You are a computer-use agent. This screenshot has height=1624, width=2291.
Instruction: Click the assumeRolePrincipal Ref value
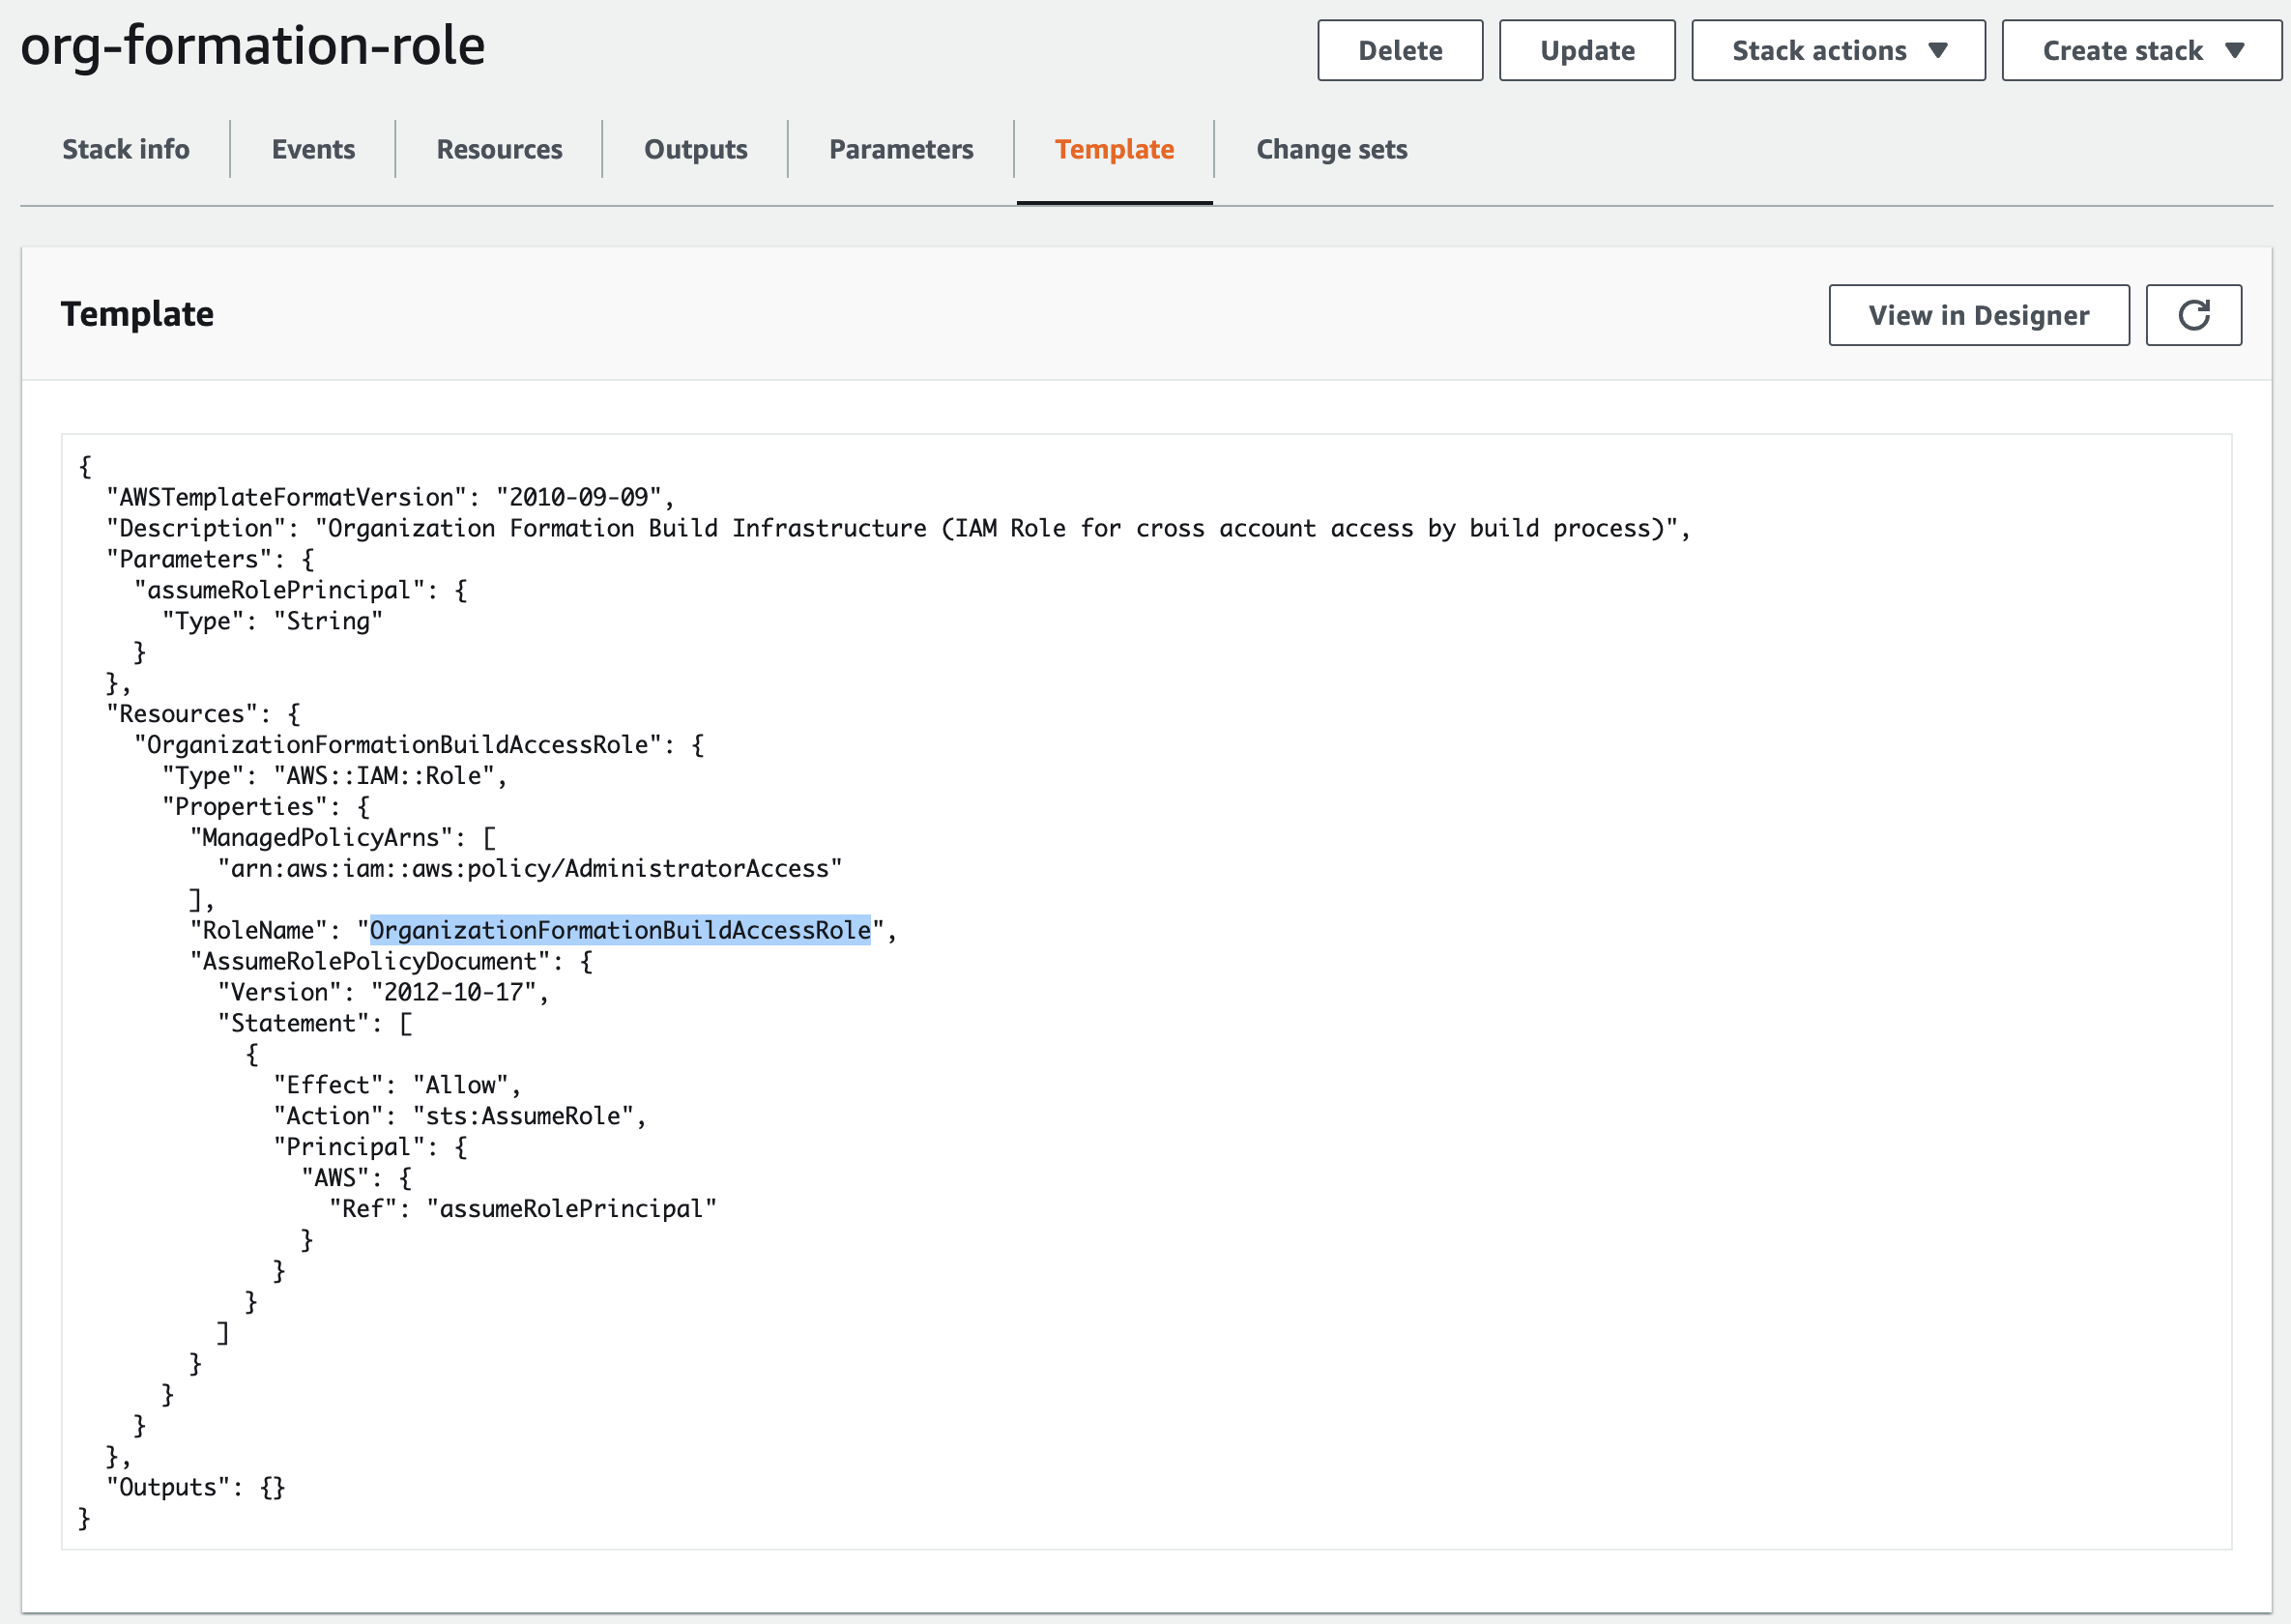(x=571, y=1209)
